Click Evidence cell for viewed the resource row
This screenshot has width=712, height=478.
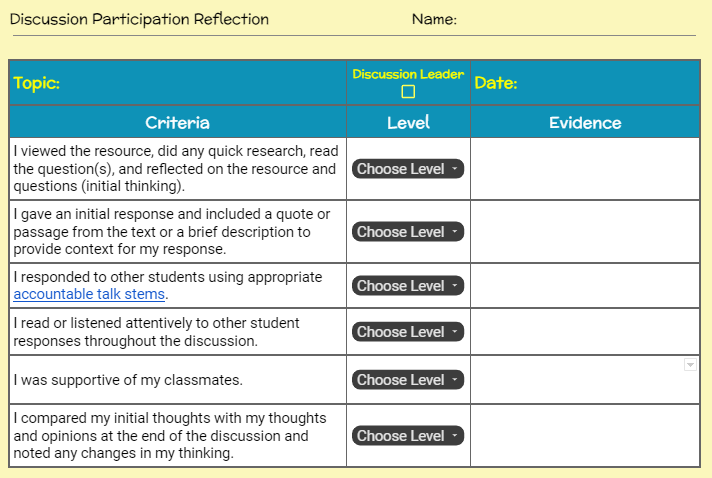click(585, 169)
